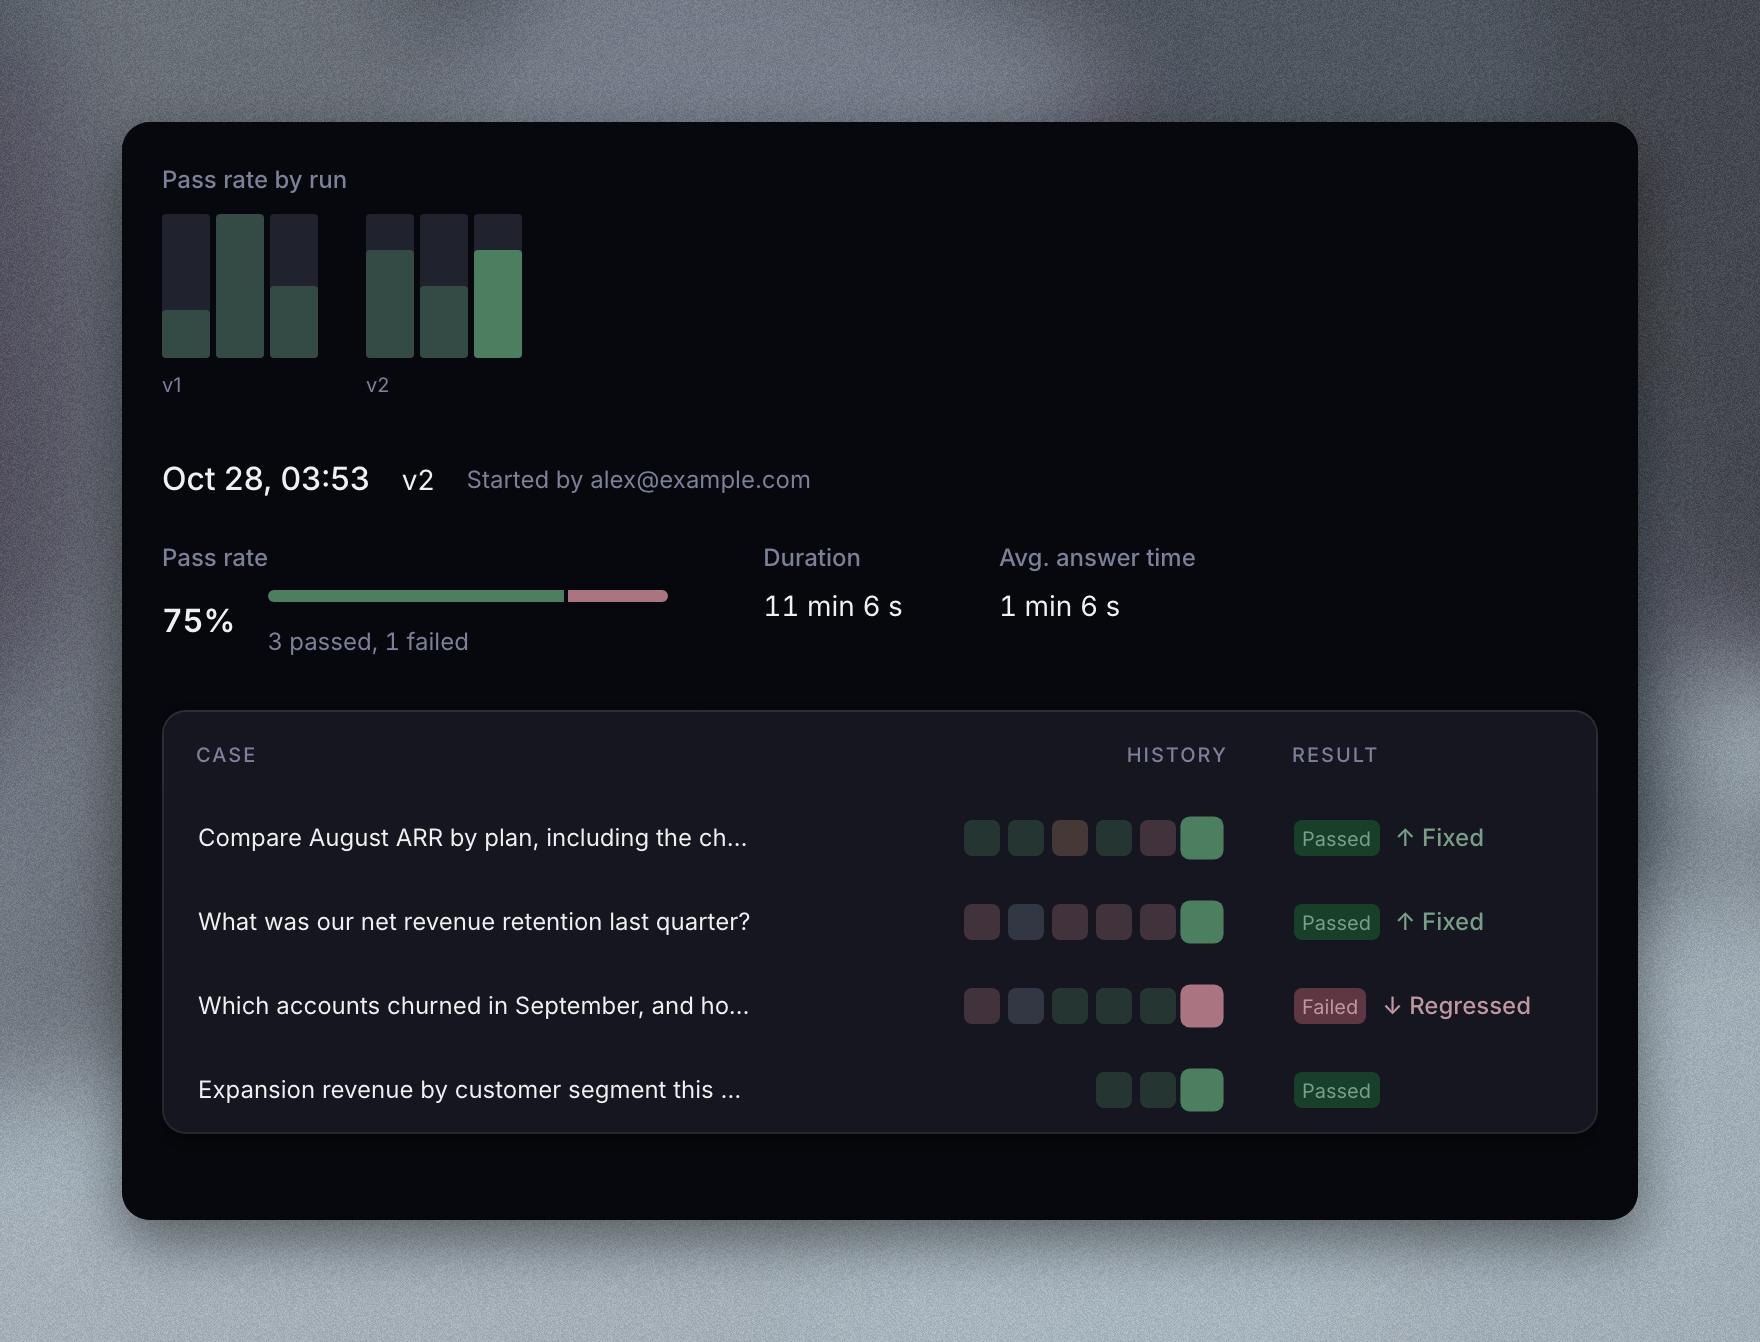Click the latest green history square for net revenue retention
The width and height of the screenshot is (1760, 1342).
click(1202, 922)
